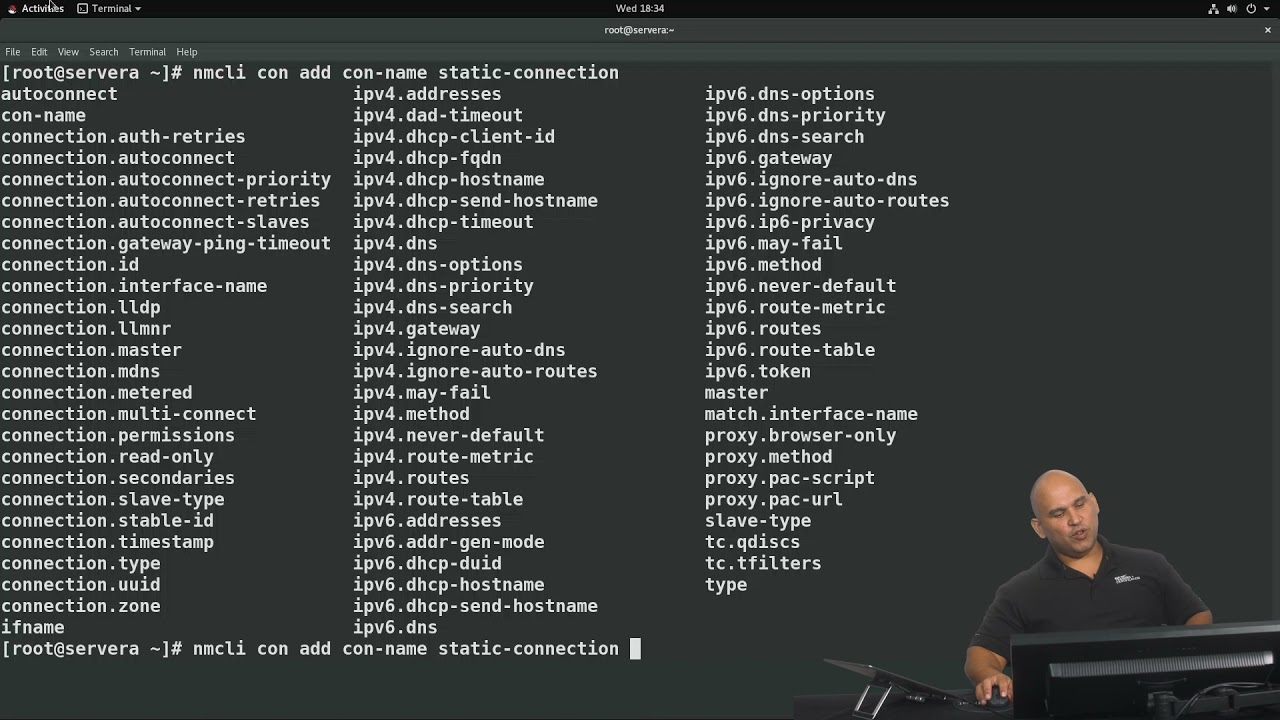Viewport: 1280px width, 720px height.
Task: Click 'connection.multi-connect' text
Action: click(128, 414)
